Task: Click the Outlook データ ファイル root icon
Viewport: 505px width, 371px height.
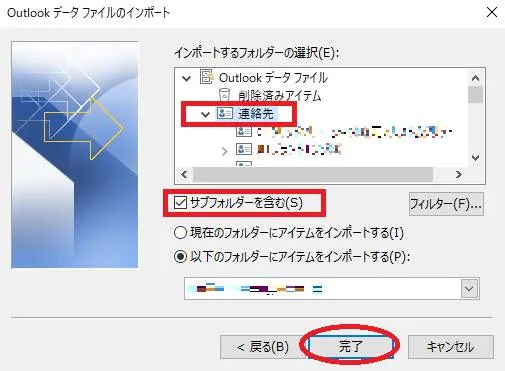Action: (207, 77)
